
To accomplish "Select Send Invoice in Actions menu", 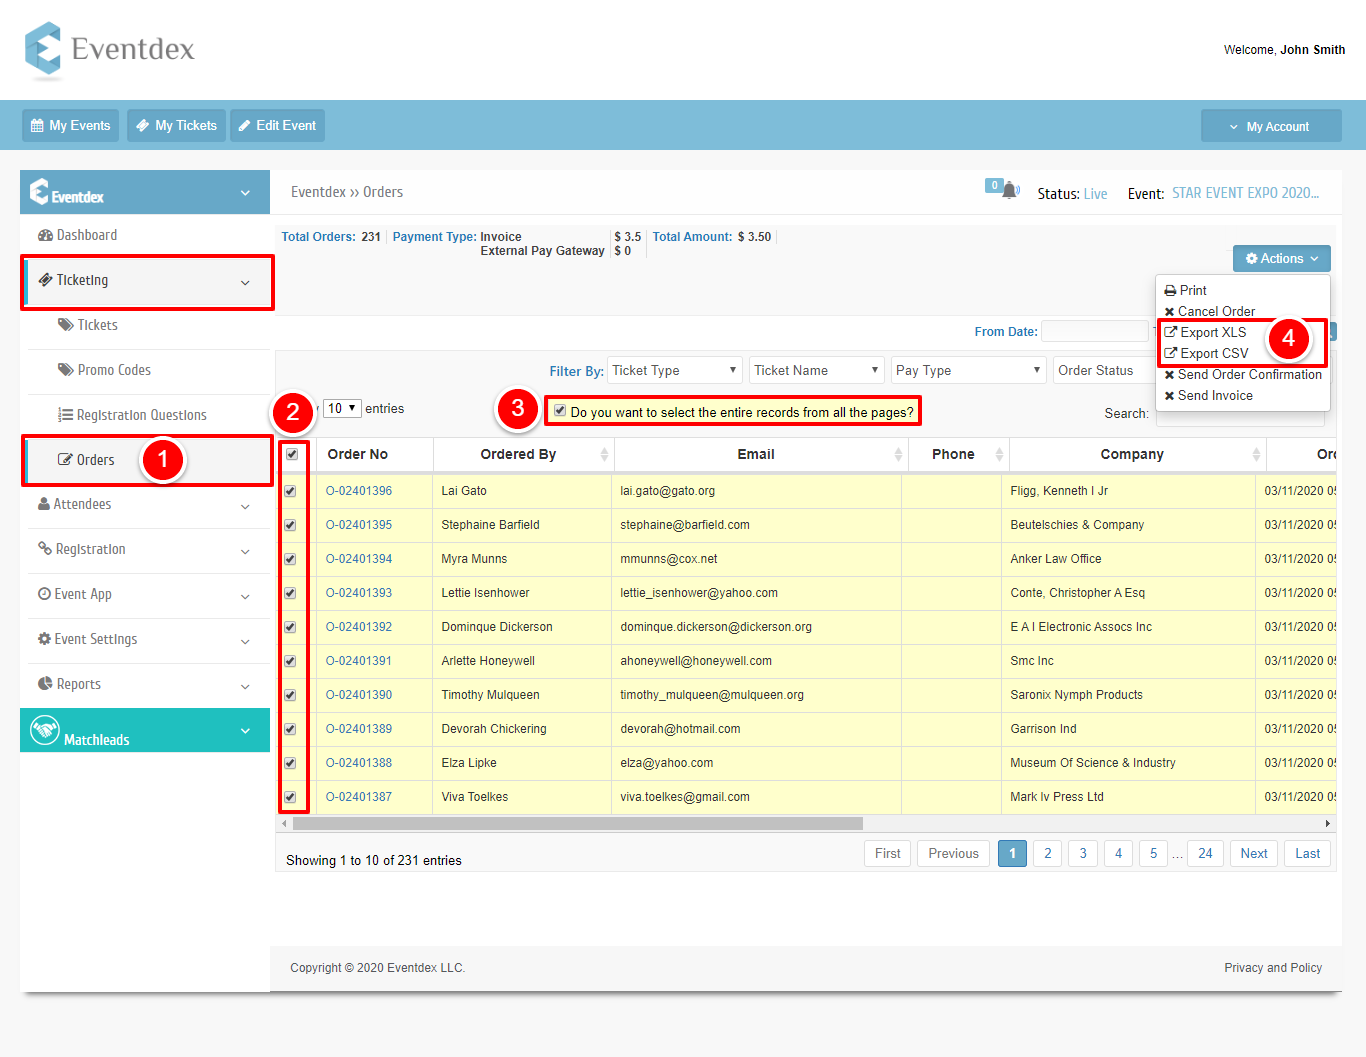I will (x=1214, y=396).
